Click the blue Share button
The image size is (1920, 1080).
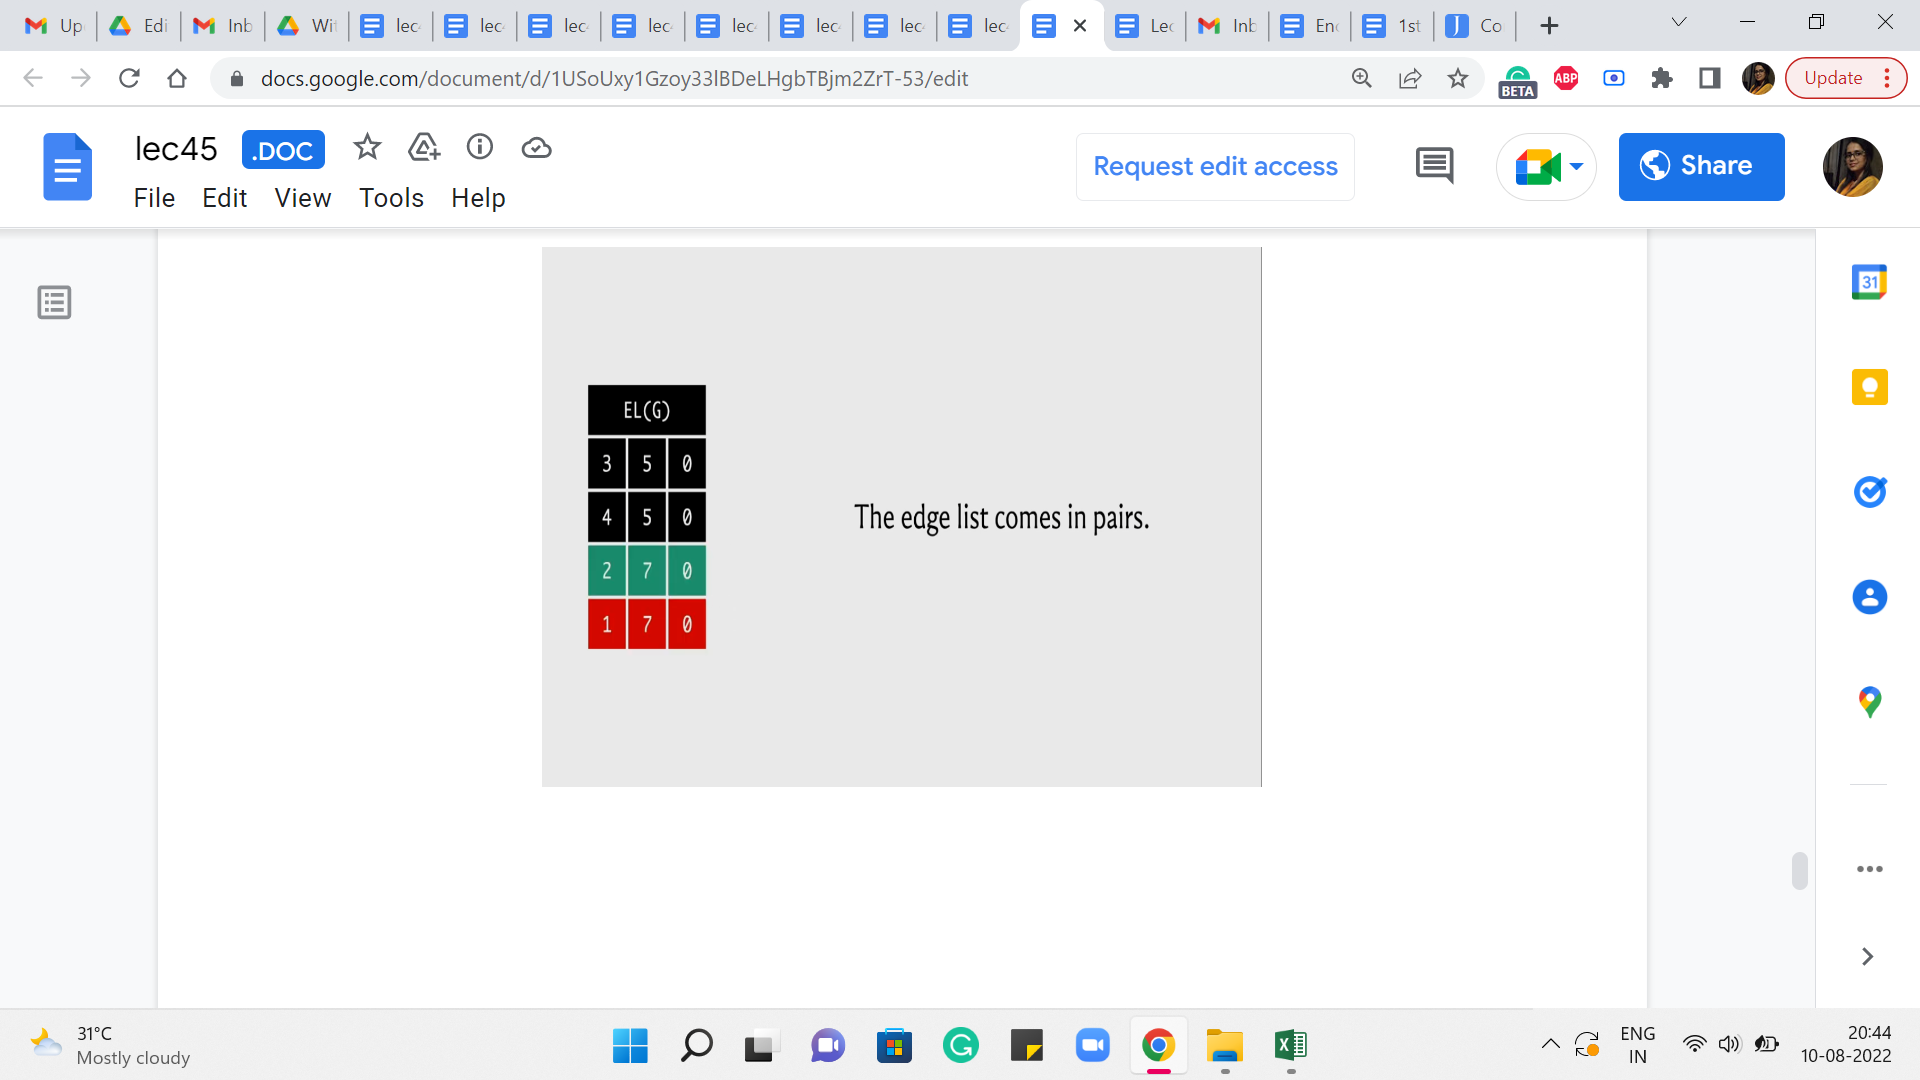1701,166
